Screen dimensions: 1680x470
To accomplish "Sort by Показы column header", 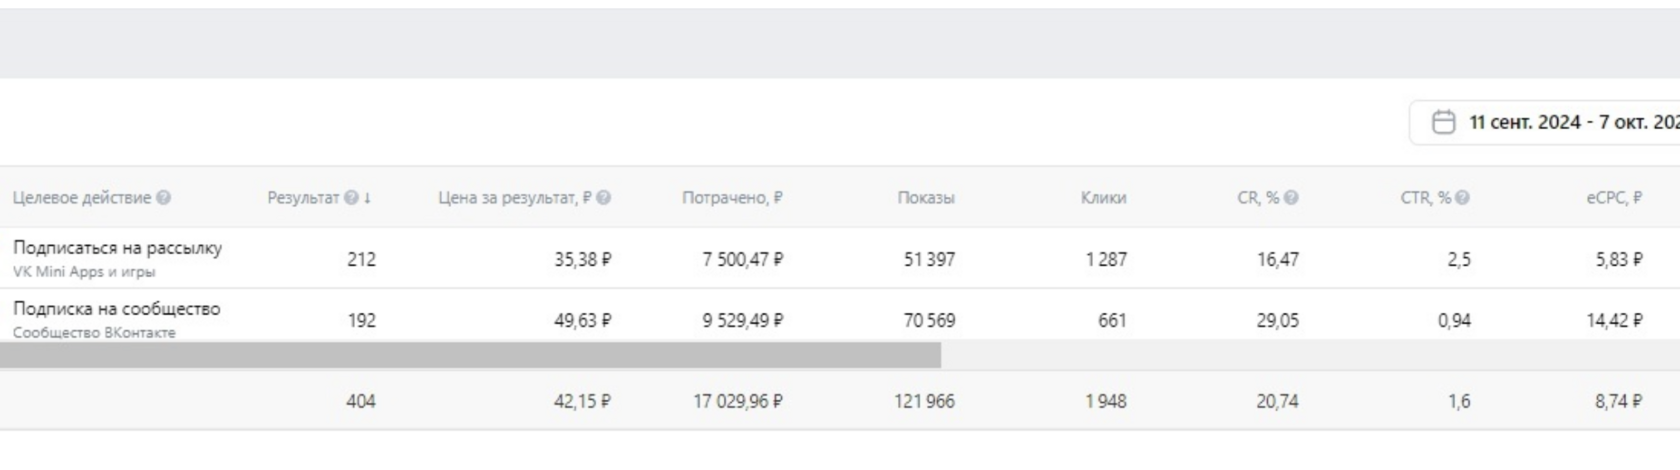I will click(926, 198).
